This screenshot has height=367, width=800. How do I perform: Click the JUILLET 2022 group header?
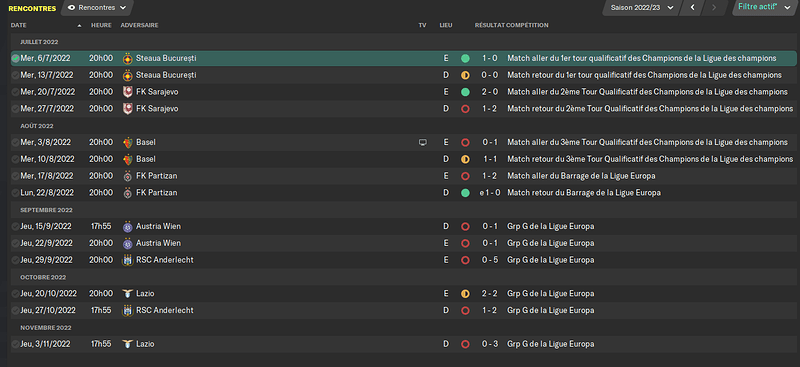[x=39, y=42]
